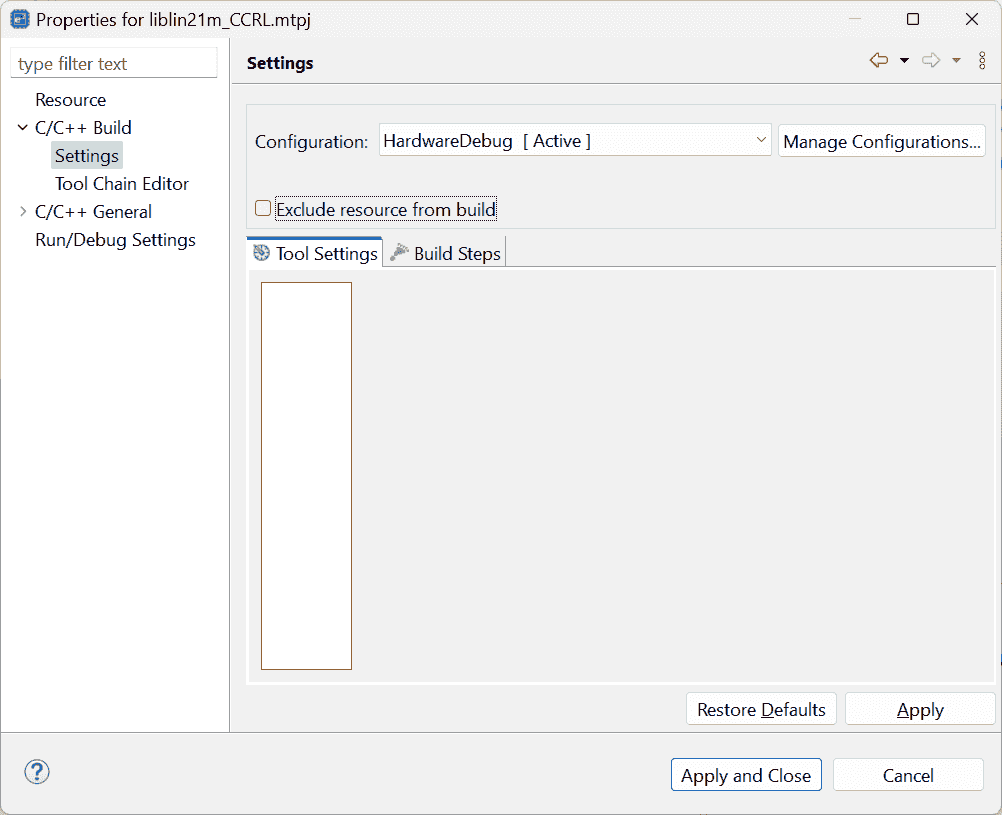
Task: Click the properties window title icon
Action: pos(18,20)
